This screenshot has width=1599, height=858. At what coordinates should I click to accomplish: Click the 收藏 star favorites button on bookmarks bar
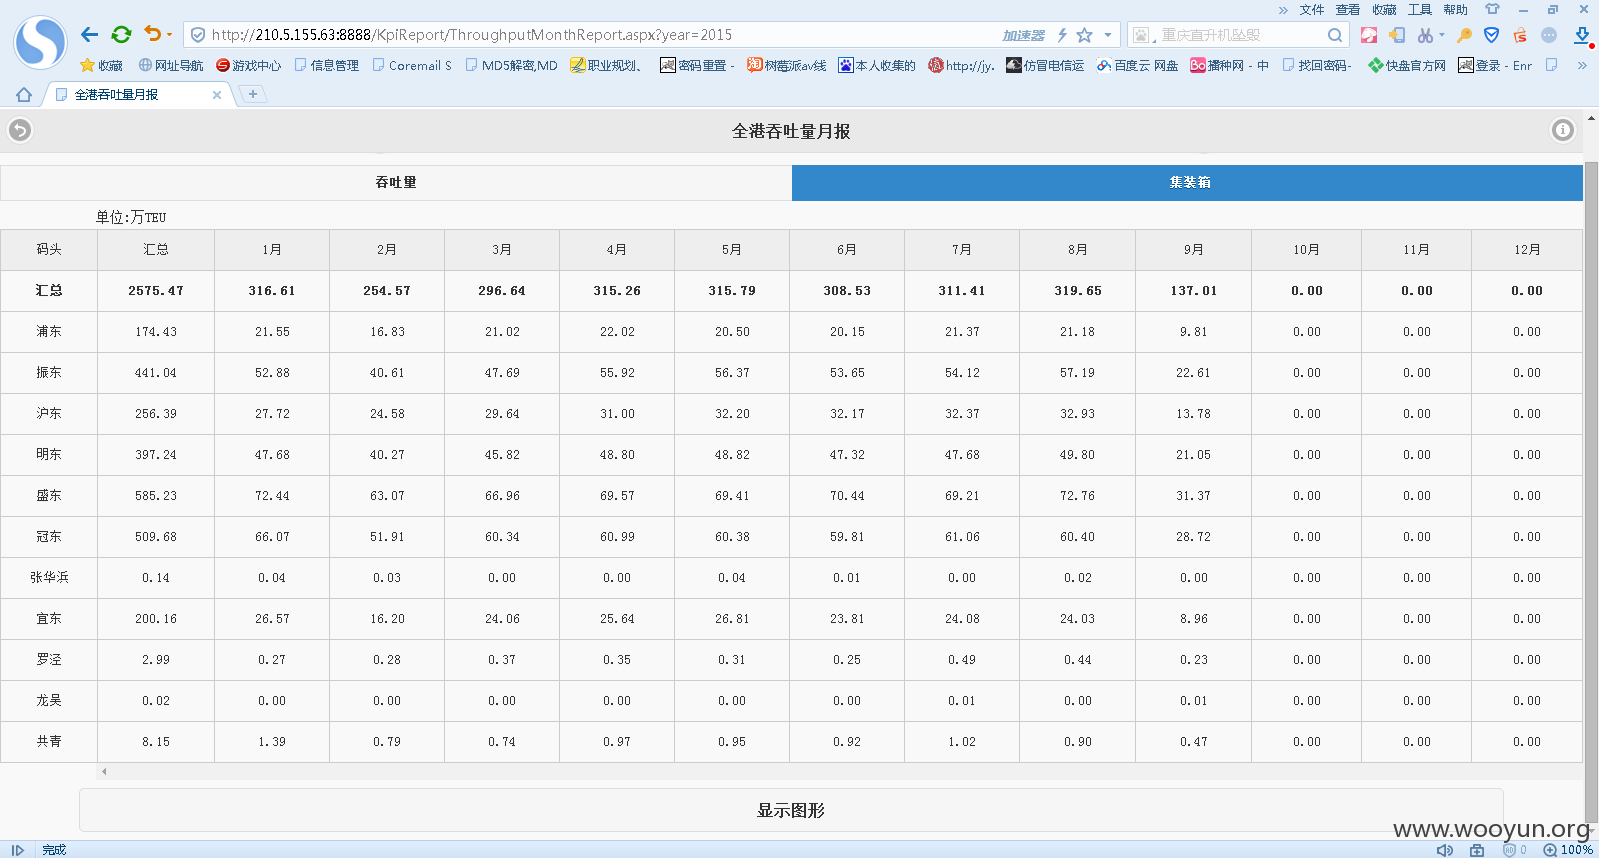(101, 66)
